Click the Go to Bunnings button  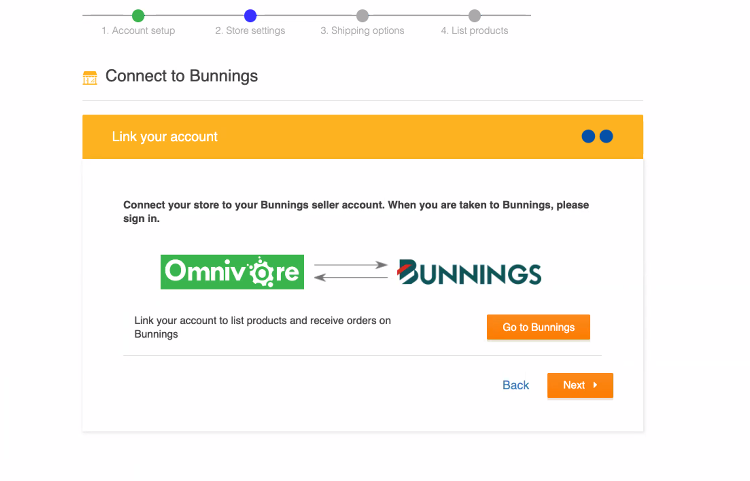click(x=538, y=327)
